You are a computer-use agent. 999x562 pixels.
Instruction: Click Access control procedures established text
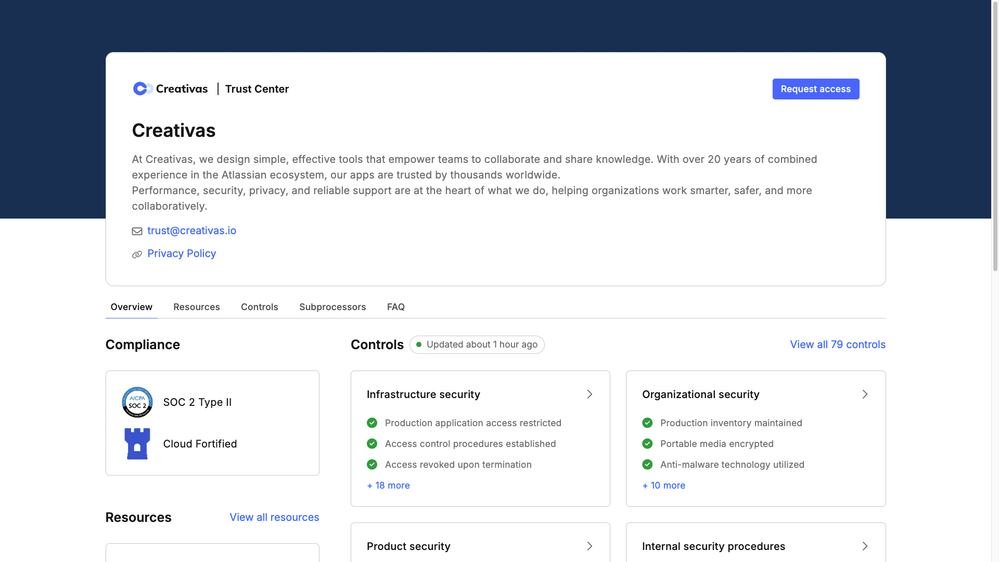tap(470, 443)
